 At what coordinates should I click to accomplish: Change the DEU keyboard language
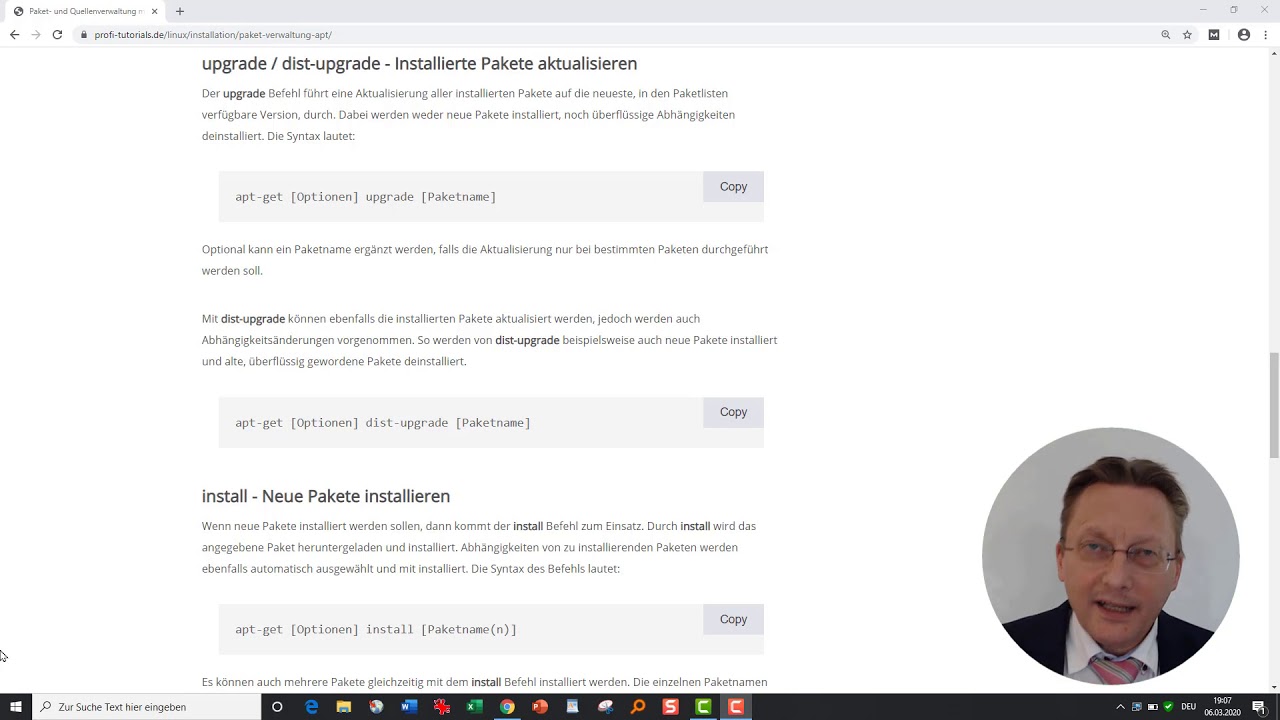pos(1189,707)
